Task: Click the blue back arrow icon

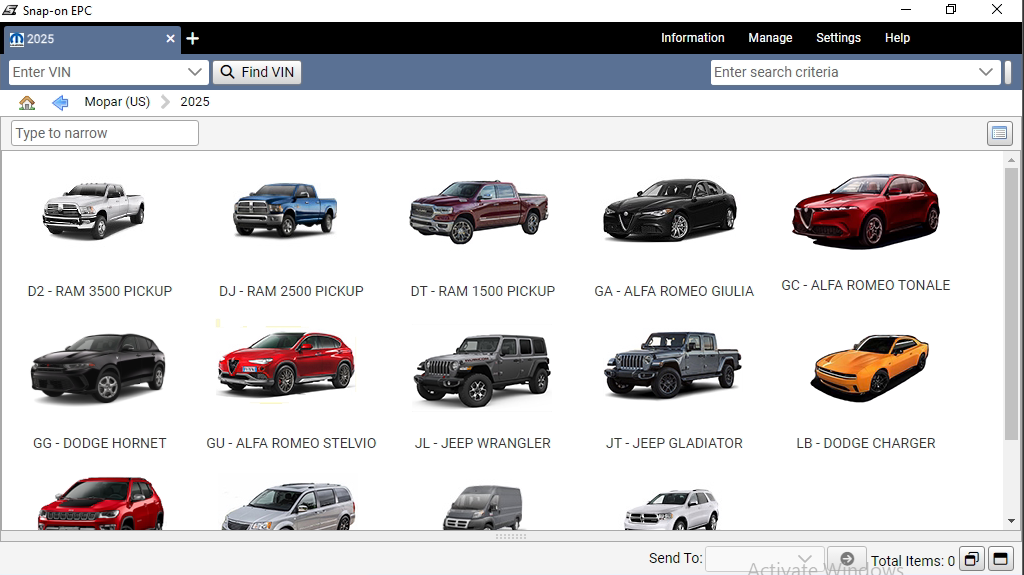Action: [x=60, y=103]
